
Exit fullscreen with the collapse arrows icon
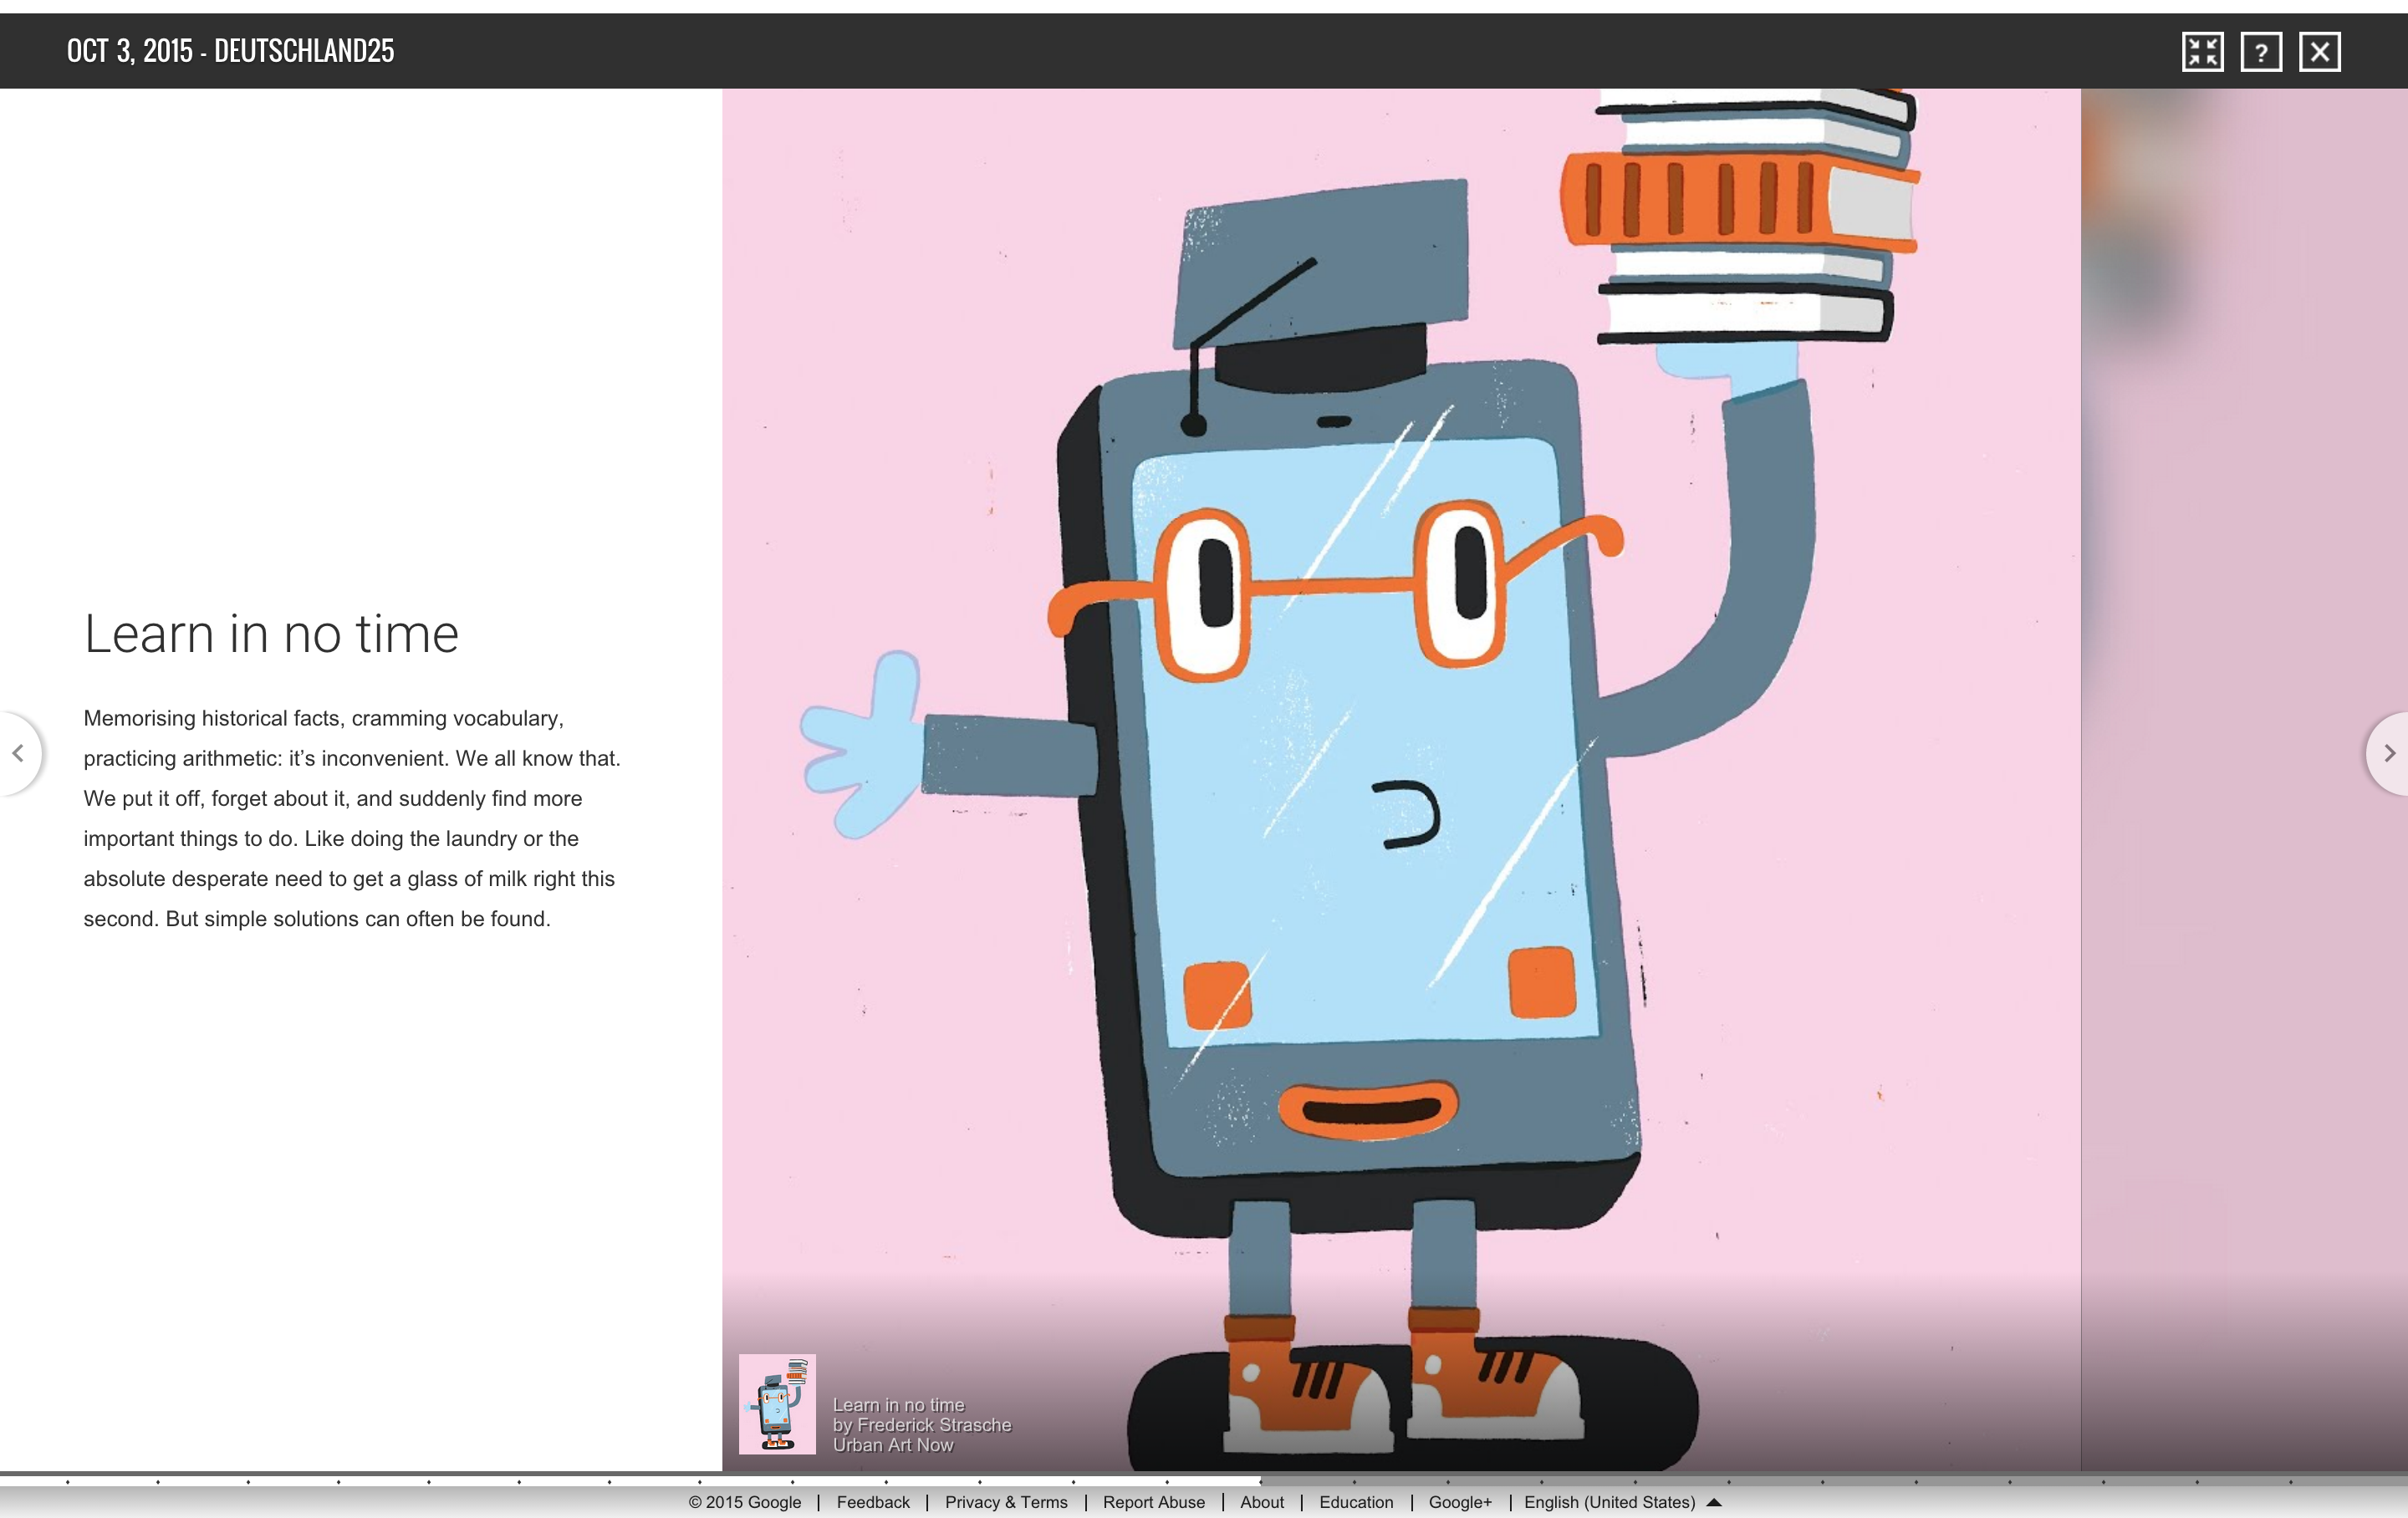pyautogui.click(x=2202, y=51)
